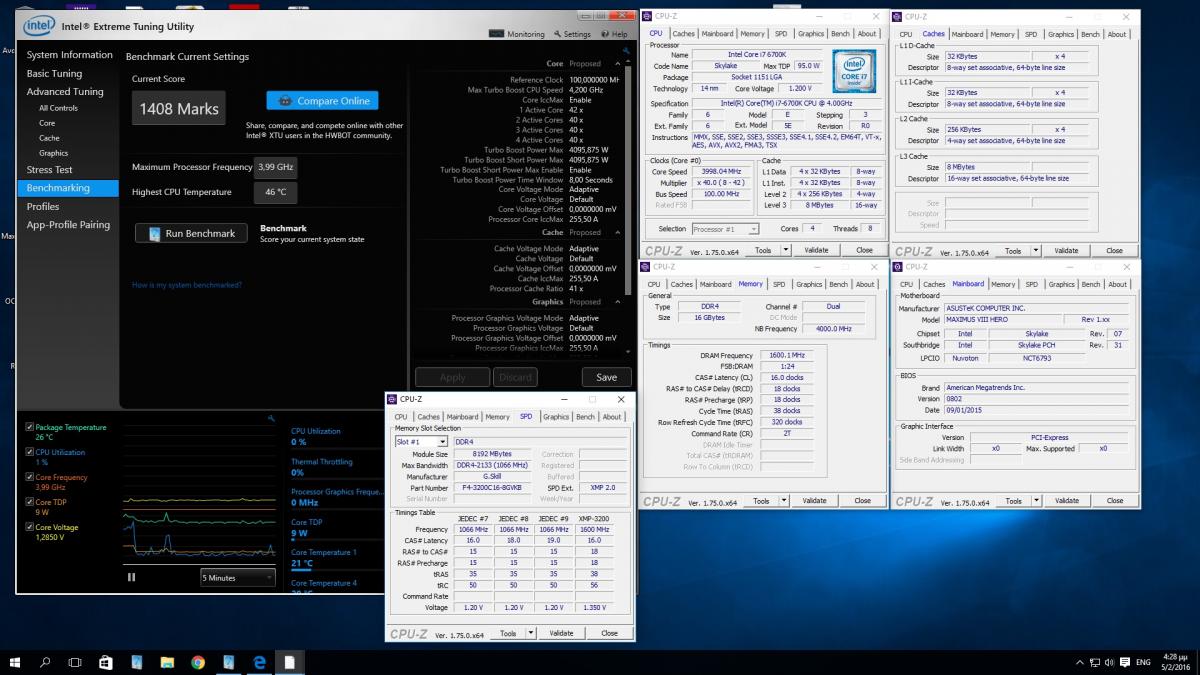Open Tools dropdown arrow in CPU-Z SPD window
This screenshot has height=675, width=1200.
pyautogui.click(x=529, y=633)
